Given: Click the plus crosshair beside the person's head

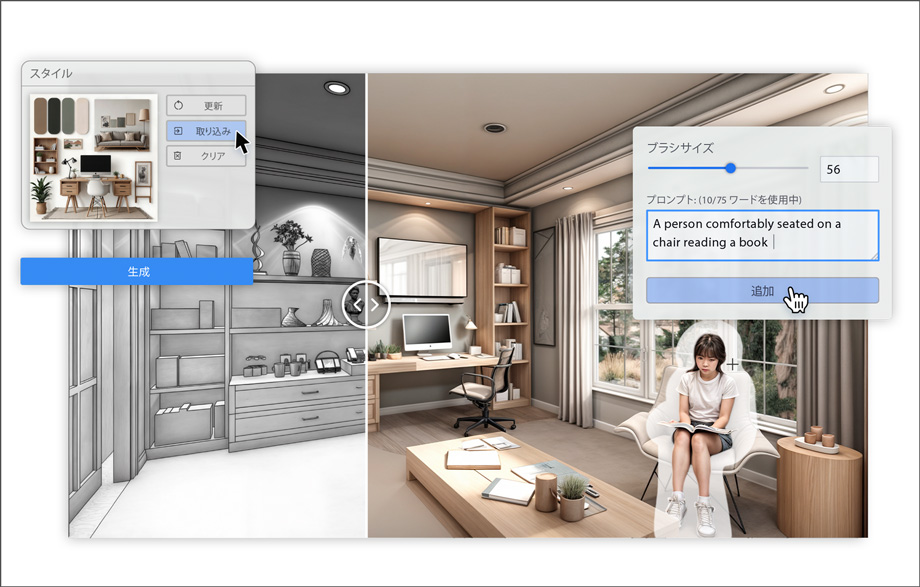Looking at the screenshot, I should click(x=733, y=365).
